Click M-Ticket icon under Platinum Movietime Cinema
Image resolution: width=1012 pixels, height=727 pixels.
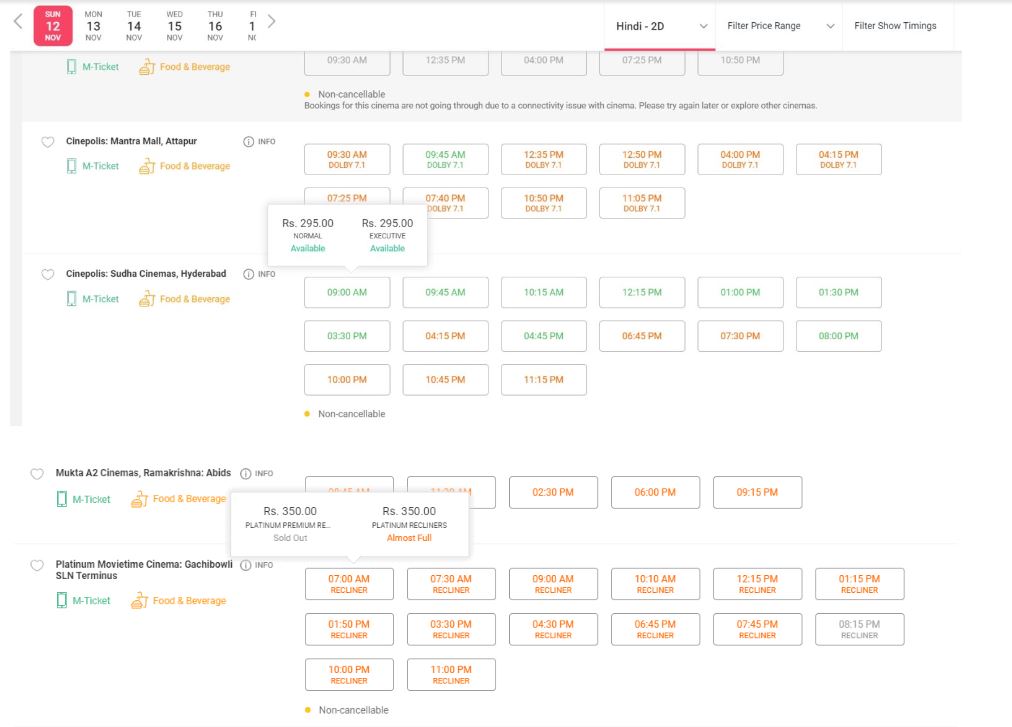click(62, 601)
